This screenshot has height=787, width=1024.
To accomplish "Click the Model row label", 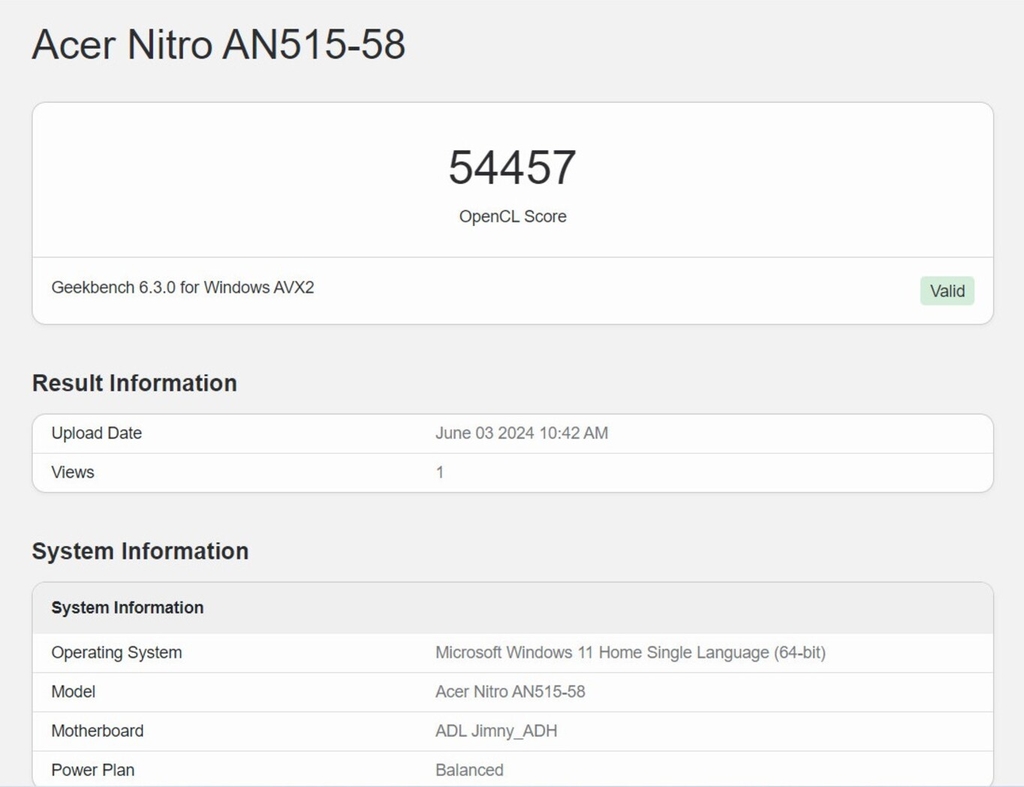I will [x=73, y=692].
